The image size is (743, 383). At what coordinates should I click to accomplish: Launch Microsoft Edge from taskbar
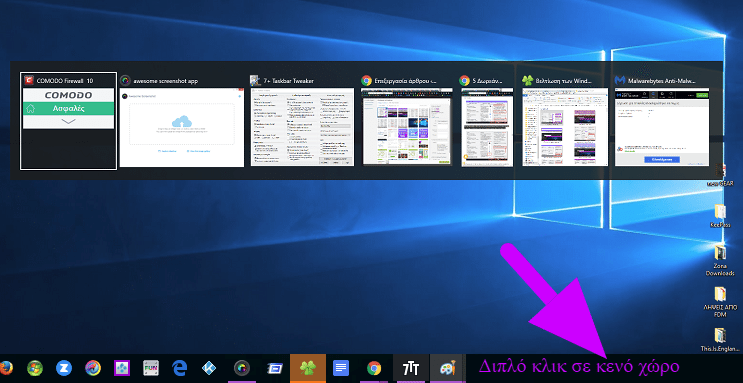[x=180, y=368]
